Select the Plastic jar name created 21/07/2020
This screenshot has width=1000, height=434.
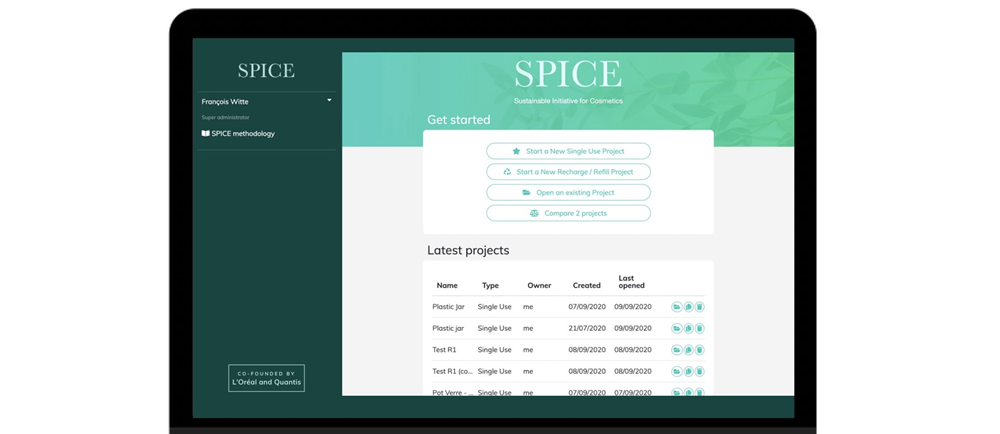pyautogui.click(x=448, y=329)
